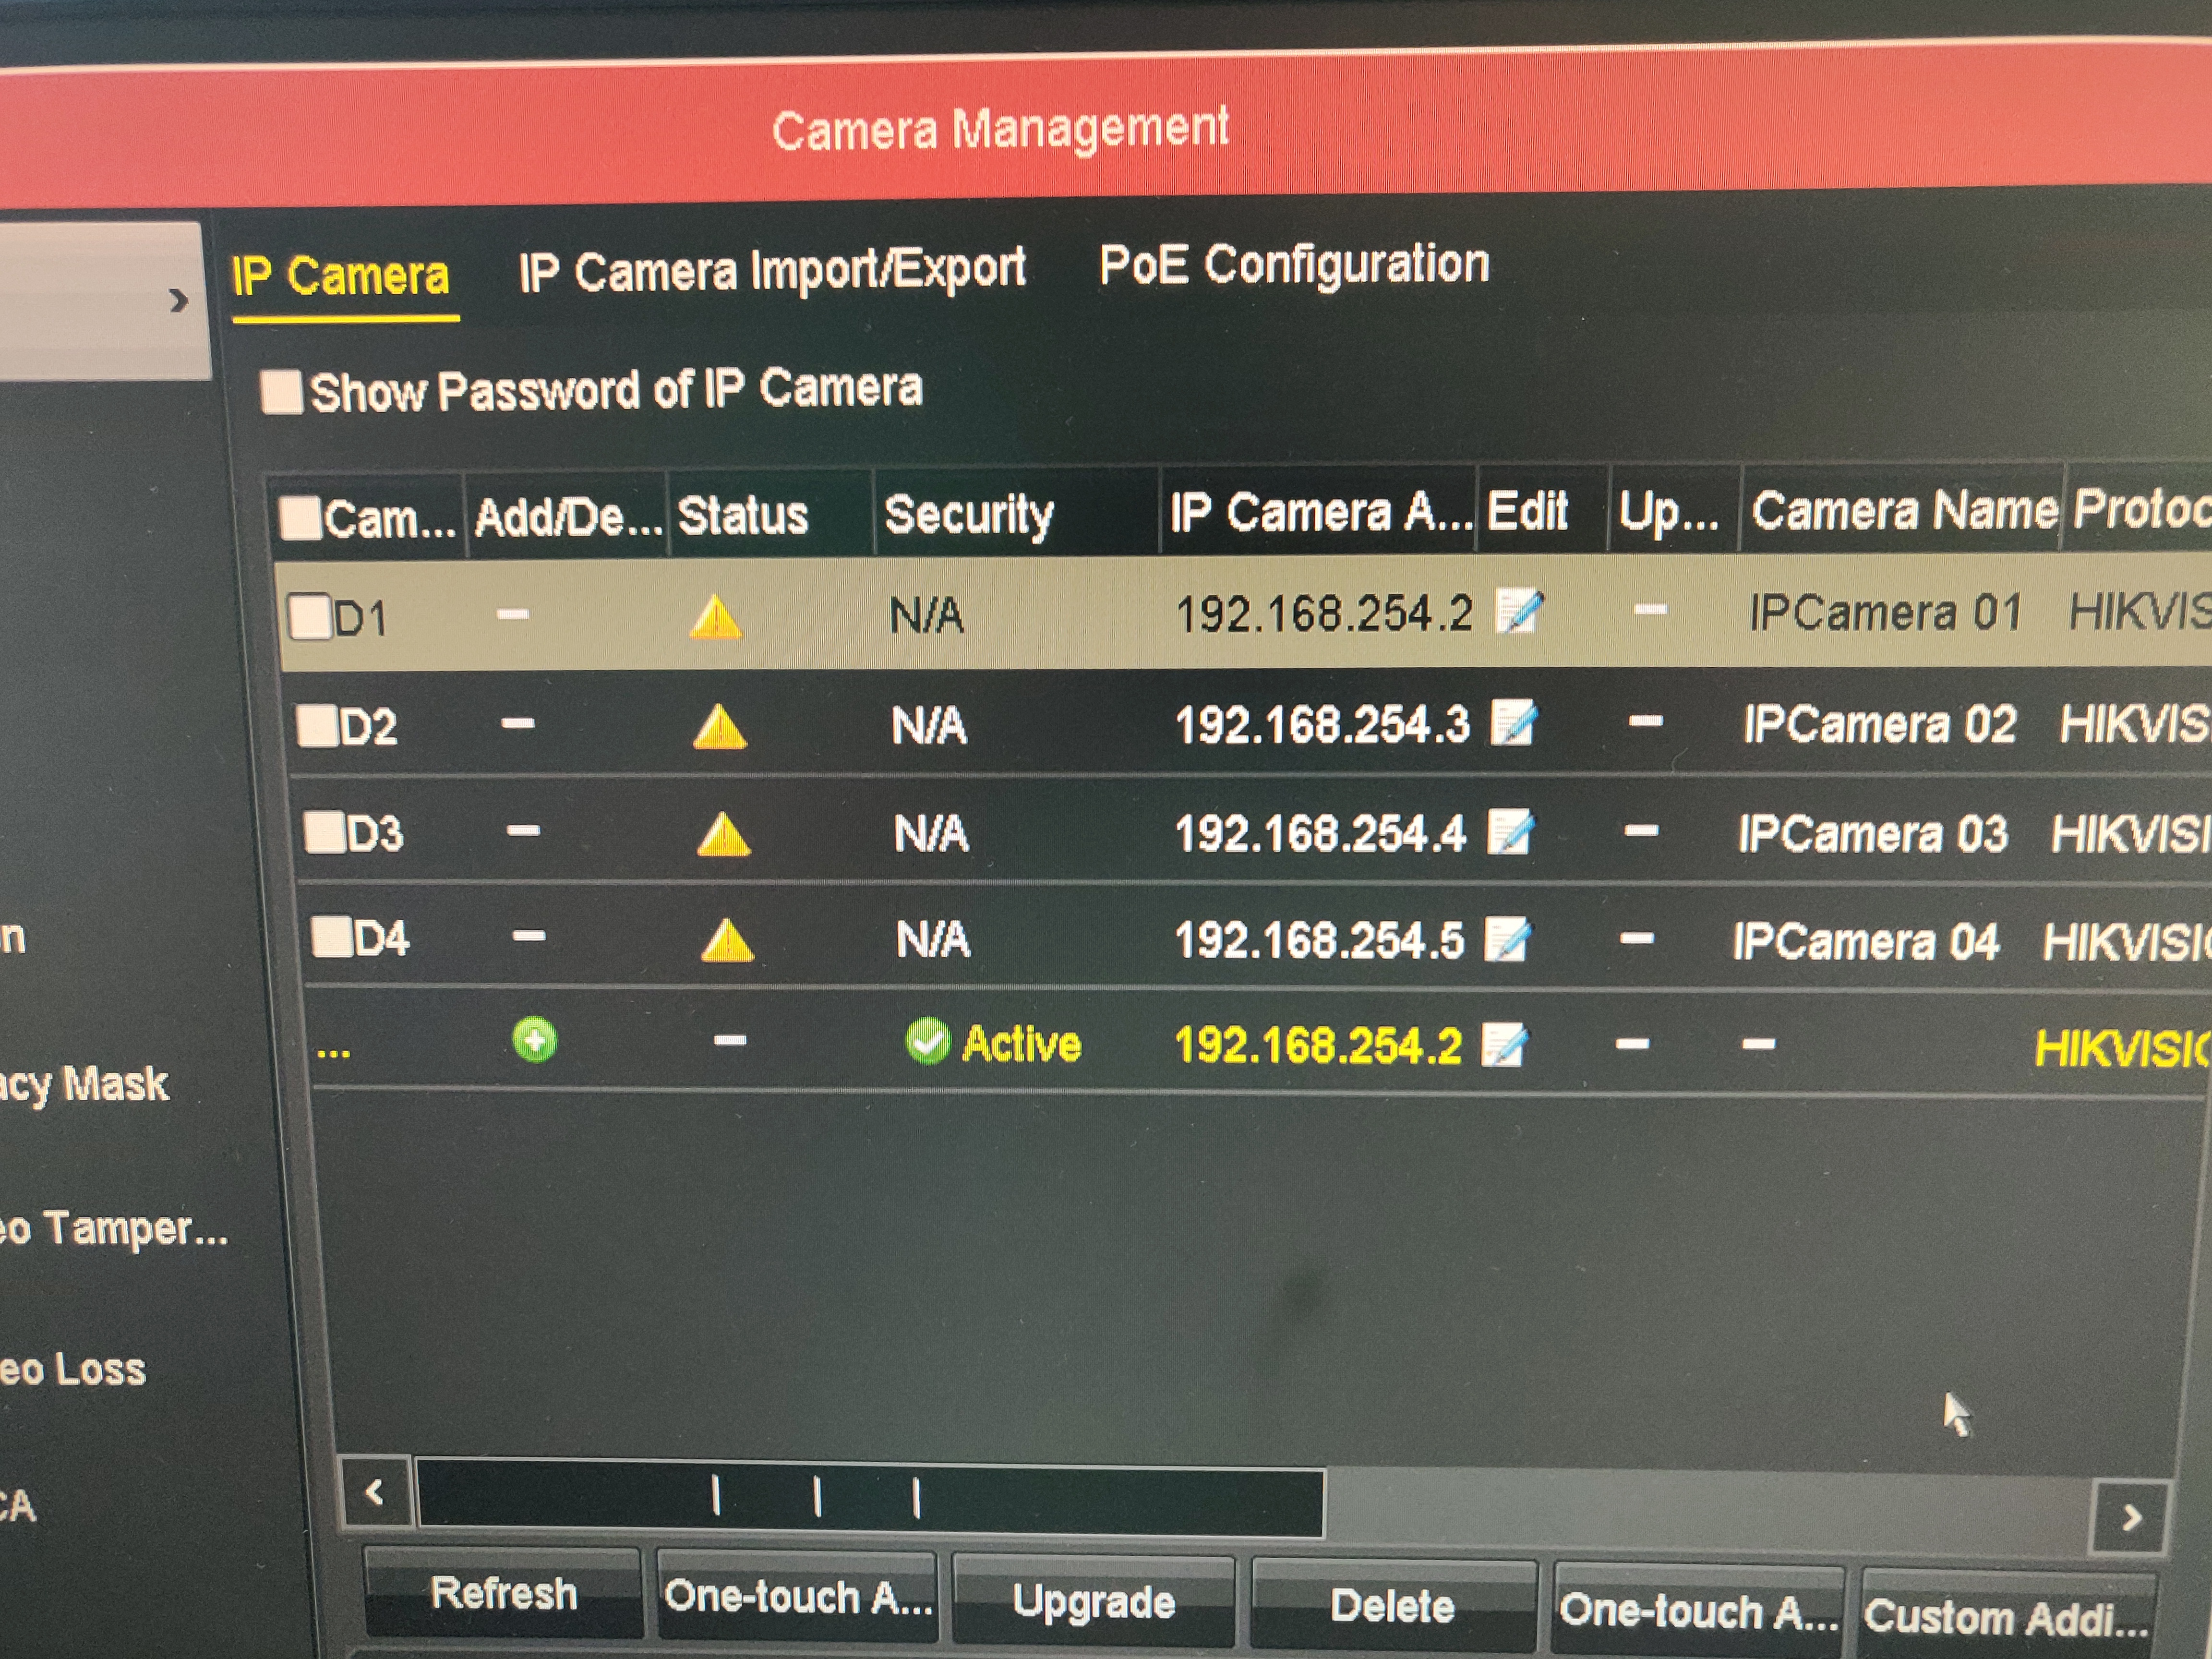Click the Refresh button
Screen dimensions: 2212x1659
pos(503,1592)
